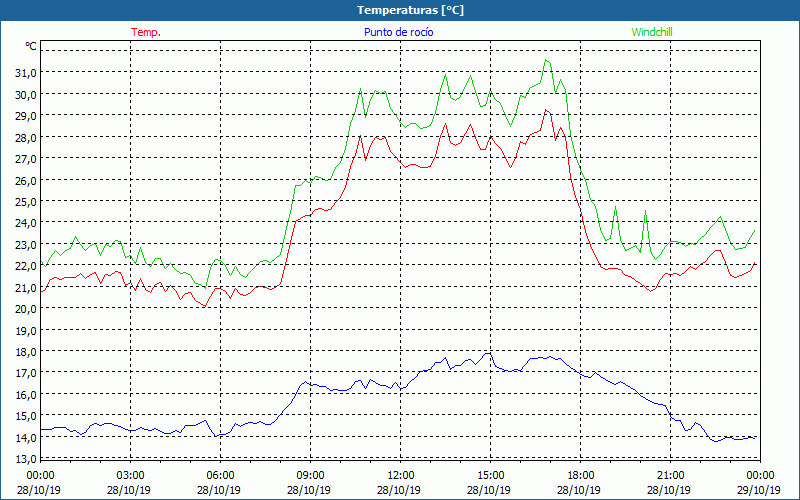Click the "28,0" y-axis value
This screenshot has width=800, height=500.
pos(26,137)
